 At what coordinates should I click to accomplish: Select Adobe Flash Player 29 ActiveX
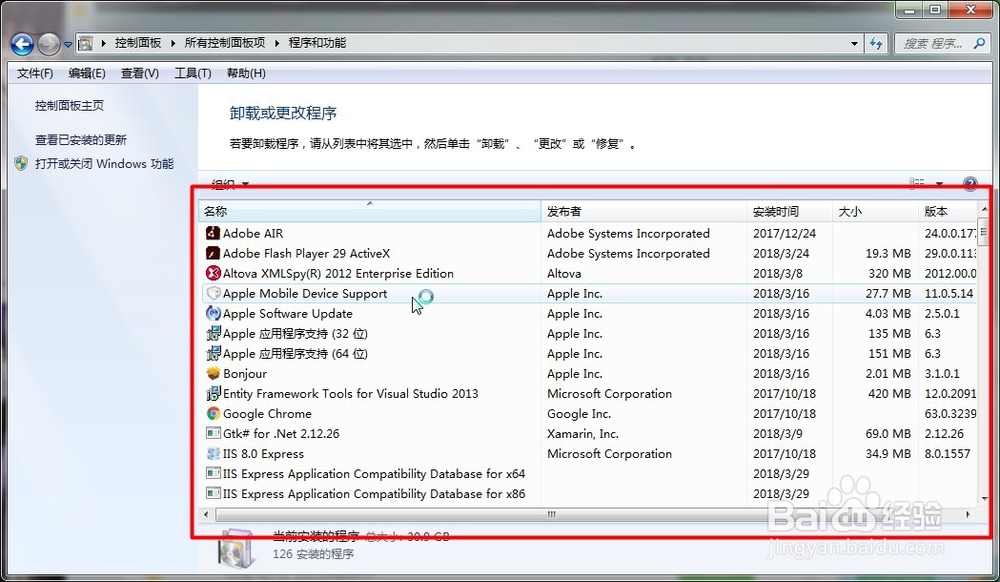click(x=306, y=253)
